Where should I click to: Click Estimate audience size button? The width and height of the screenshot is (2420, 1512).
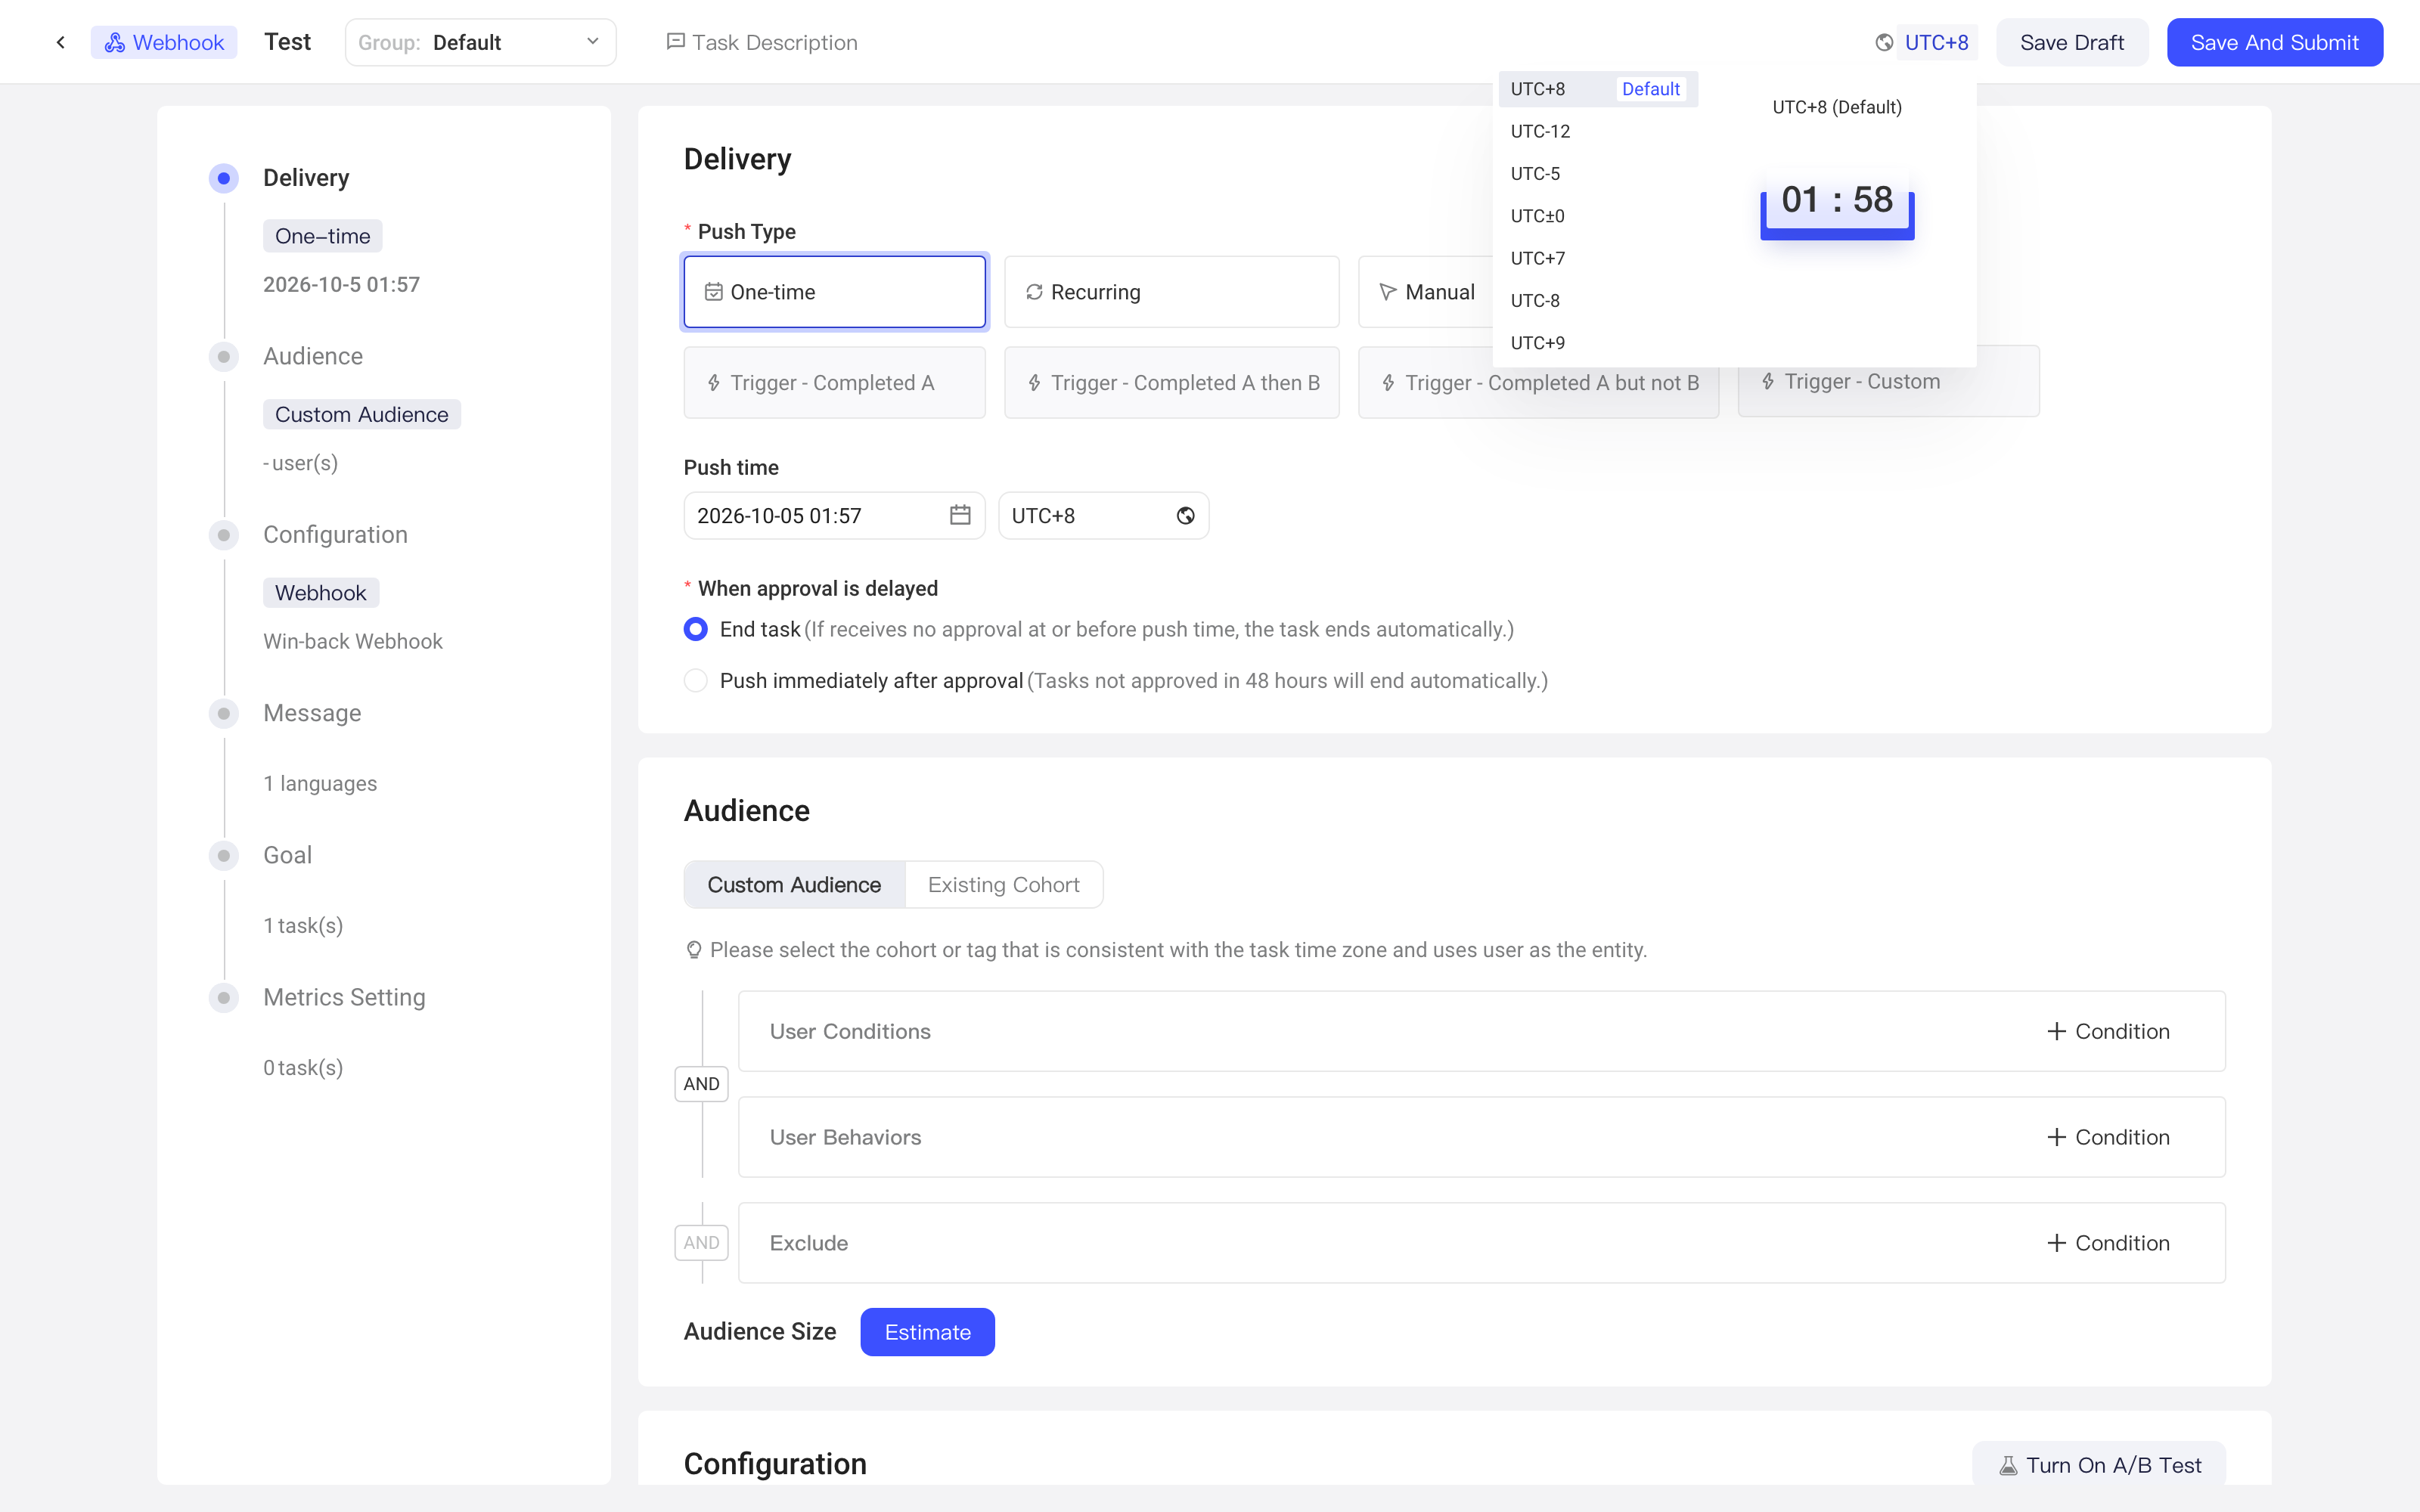point(927,1332)
